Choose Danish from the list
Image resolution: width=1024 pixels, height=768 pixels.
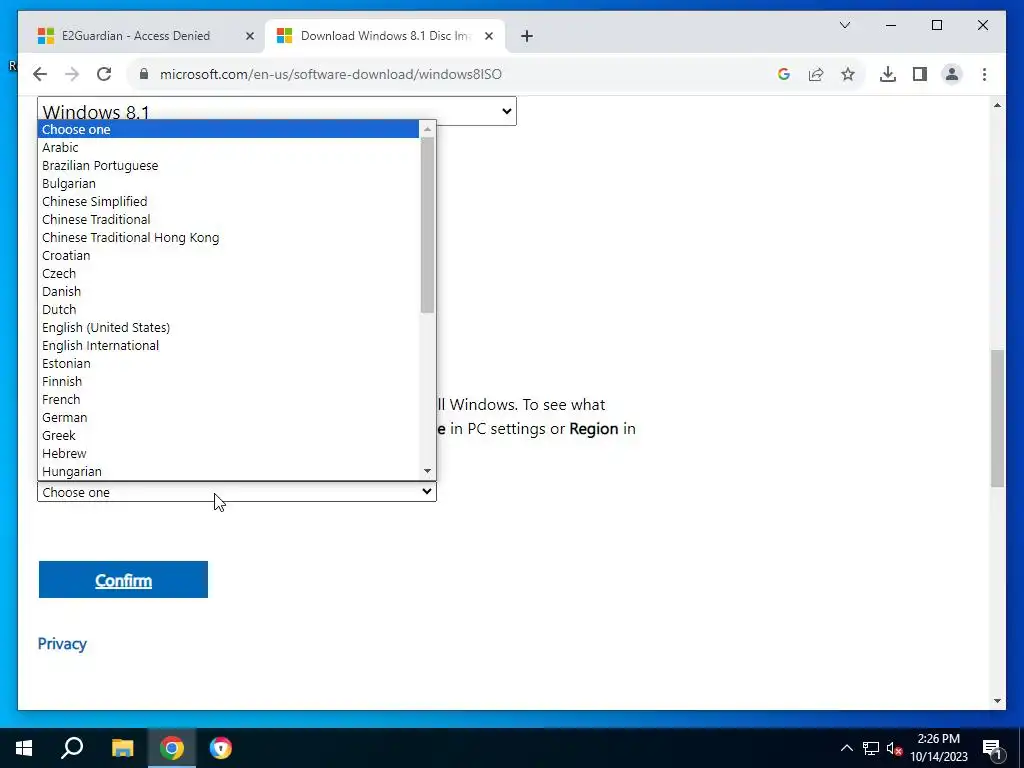(229, 291)
